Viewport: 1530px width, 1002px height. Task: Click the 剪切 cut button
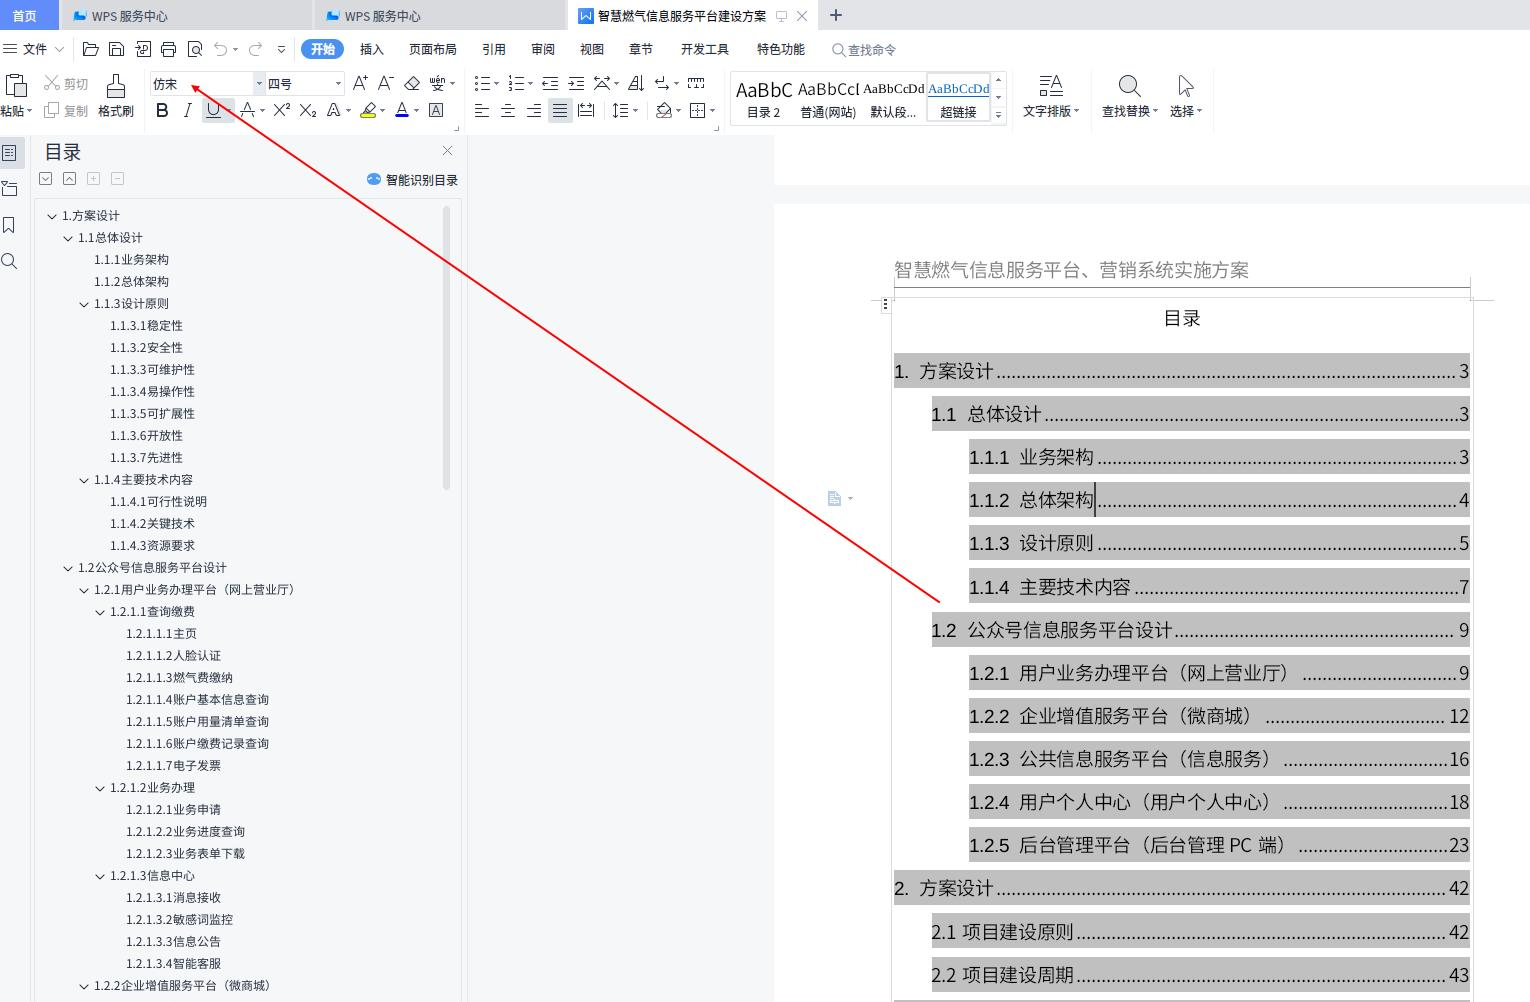click(66, 83)
